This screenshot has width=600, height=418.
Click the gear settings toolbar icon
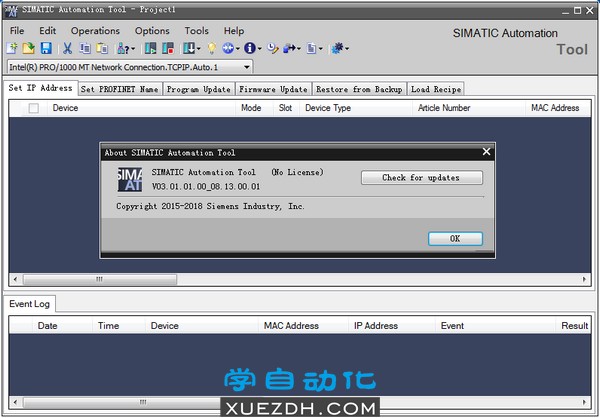[338, 48]
